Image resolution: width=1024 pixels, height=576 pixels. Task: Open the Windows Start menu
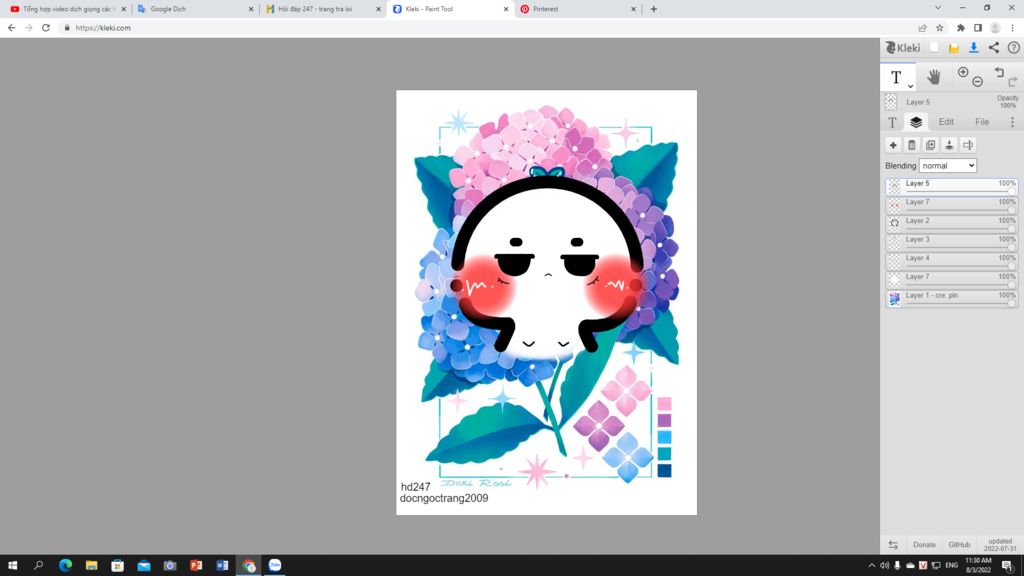(x=12, y=566)
